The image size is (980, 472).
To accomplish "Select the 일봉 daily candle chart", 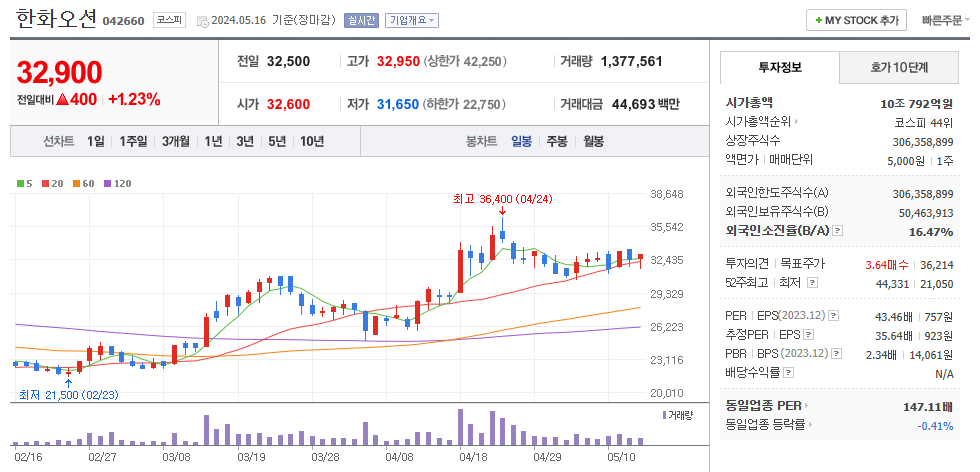I will pyautogui.click(x=521, y=141).
